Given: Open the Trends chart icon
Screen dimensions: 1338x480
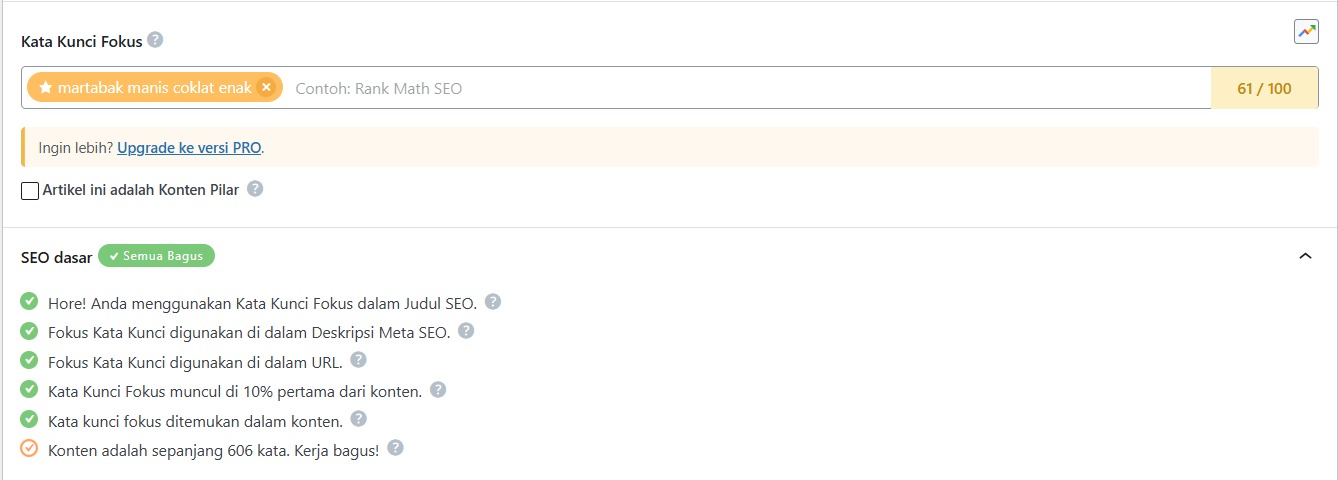Looking at the screenshot, I should (1306, 32).
